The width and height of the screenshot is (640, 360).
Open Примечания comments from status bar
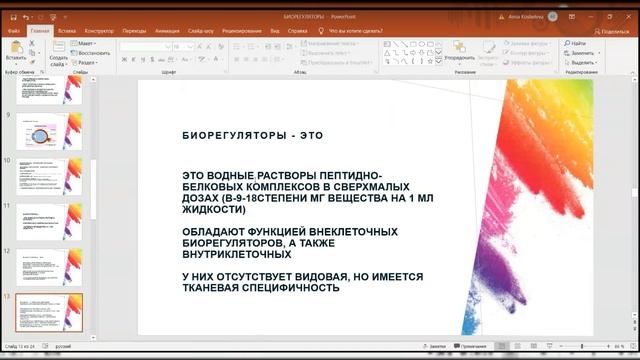coord(470,346)
